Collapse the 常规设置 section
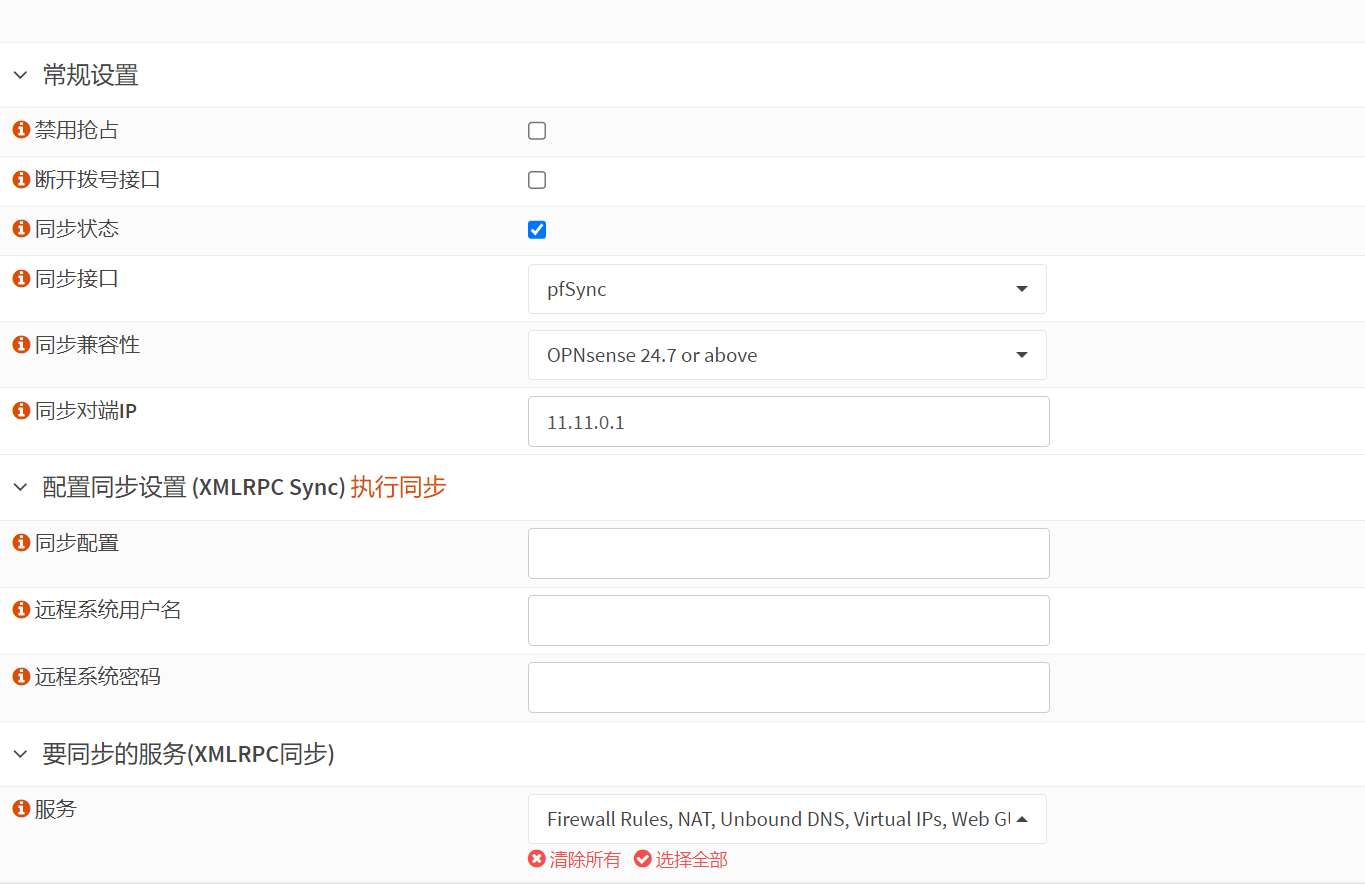The height and width of the screenshot is (884, 1365). pos(21,75)
